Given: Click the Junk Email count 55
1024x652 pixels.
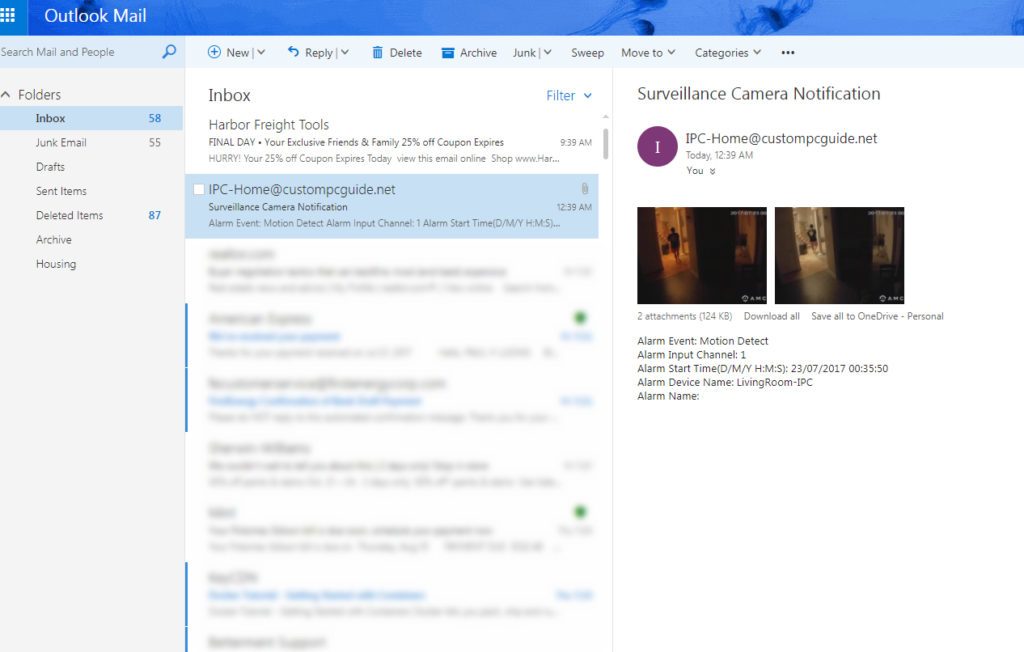Looking at the screenshot, I should coord(155,142).
